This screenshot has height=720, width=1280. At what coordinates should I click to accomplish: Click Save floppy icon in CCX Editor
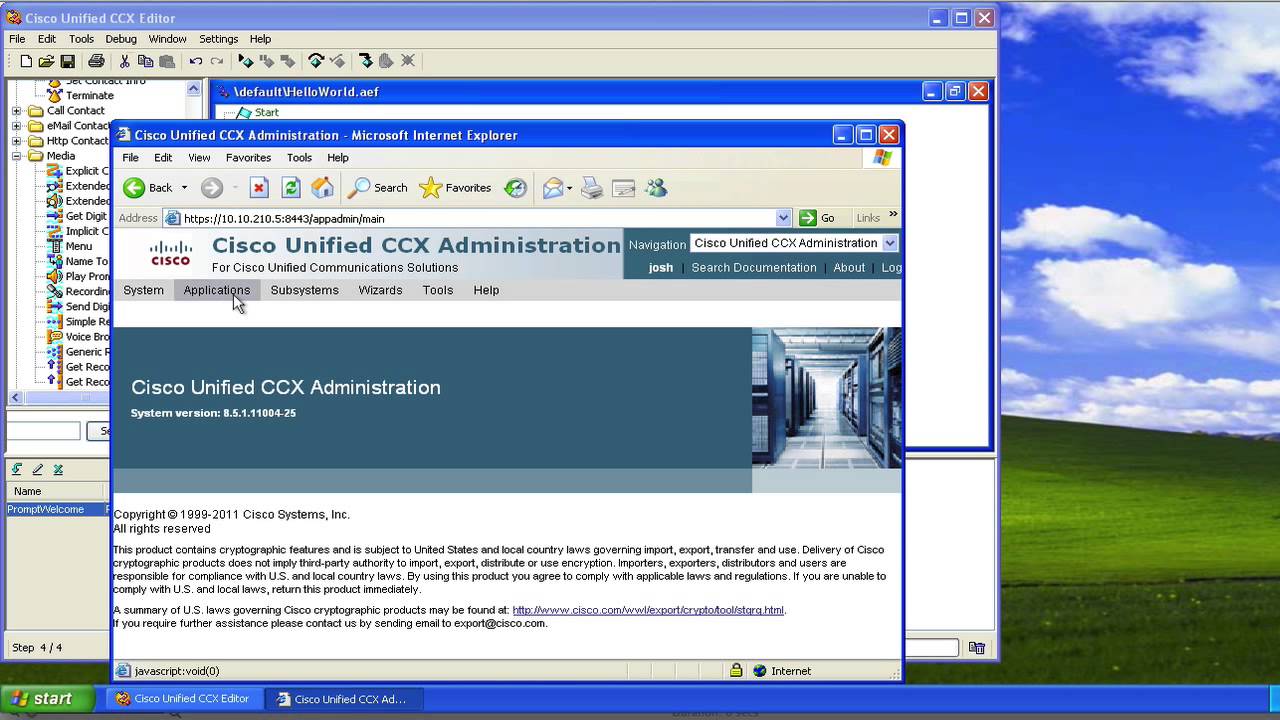[x=67, y=61]
